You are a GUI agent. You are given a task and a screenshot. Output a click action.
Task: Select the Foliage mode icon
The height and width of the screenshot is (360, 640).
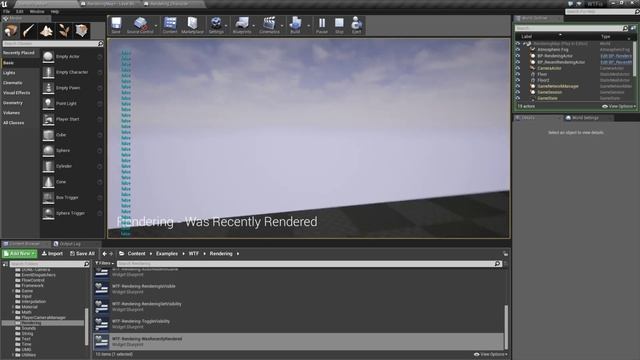64,31
